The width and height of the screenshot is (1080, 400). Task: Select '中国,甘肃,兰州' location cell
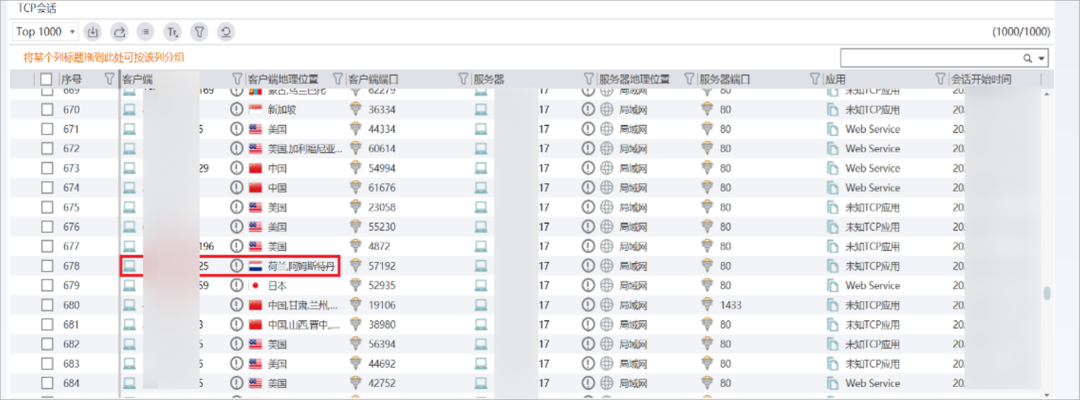pyautogui.click(x=302, y=305)
